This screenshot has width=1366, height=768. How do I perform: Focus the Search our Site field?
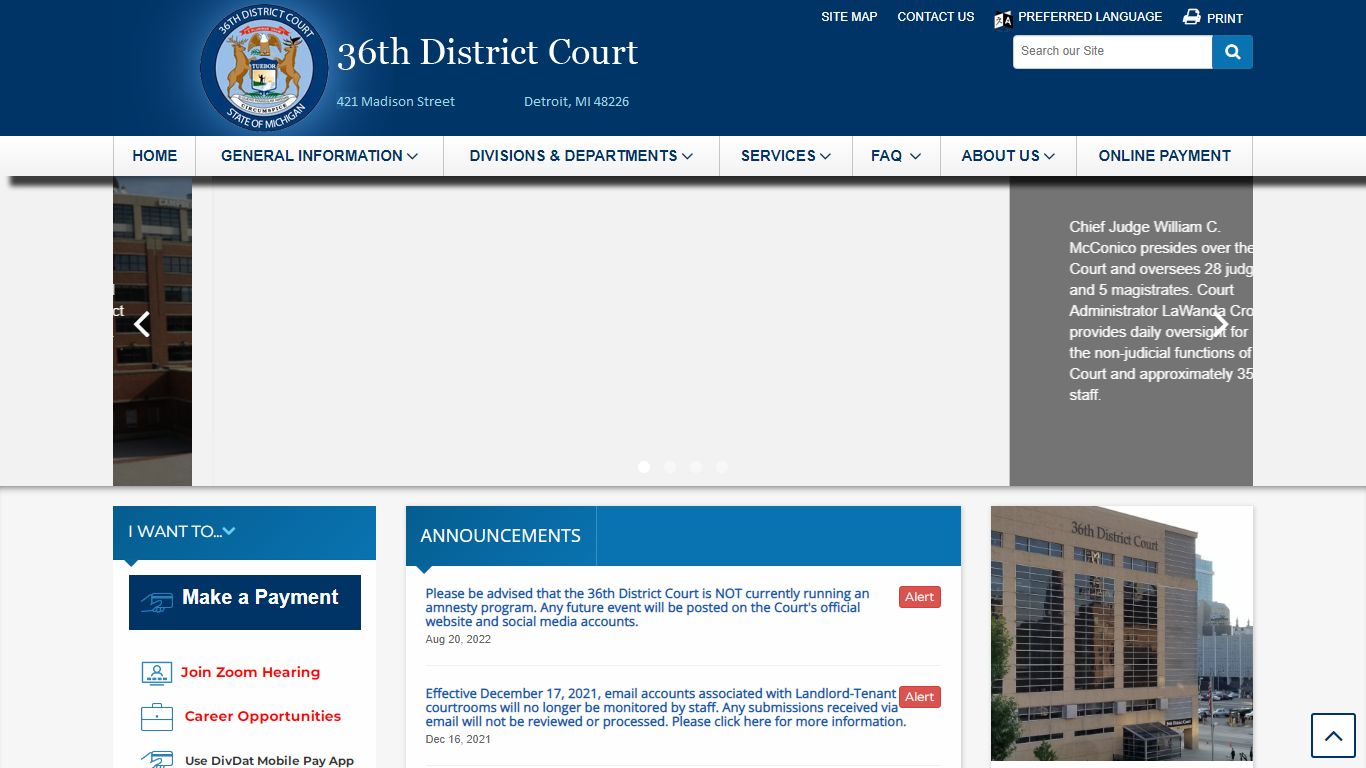click(1112, 52)
